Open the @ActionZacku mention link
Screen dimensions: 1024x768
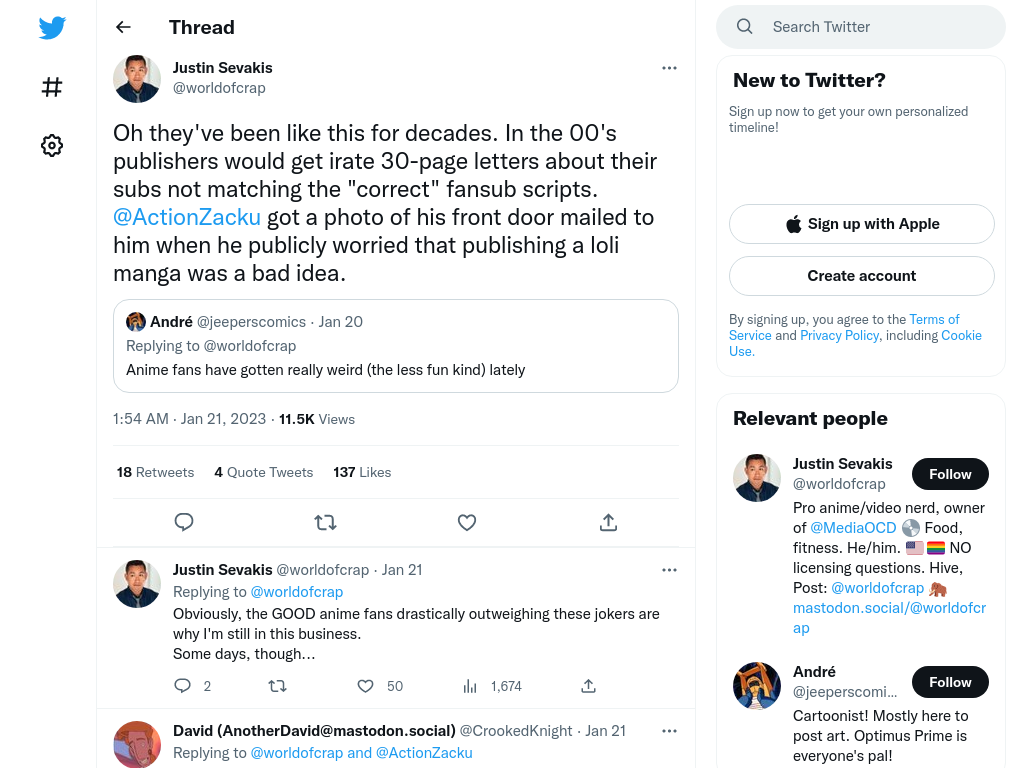pos(187,217)
